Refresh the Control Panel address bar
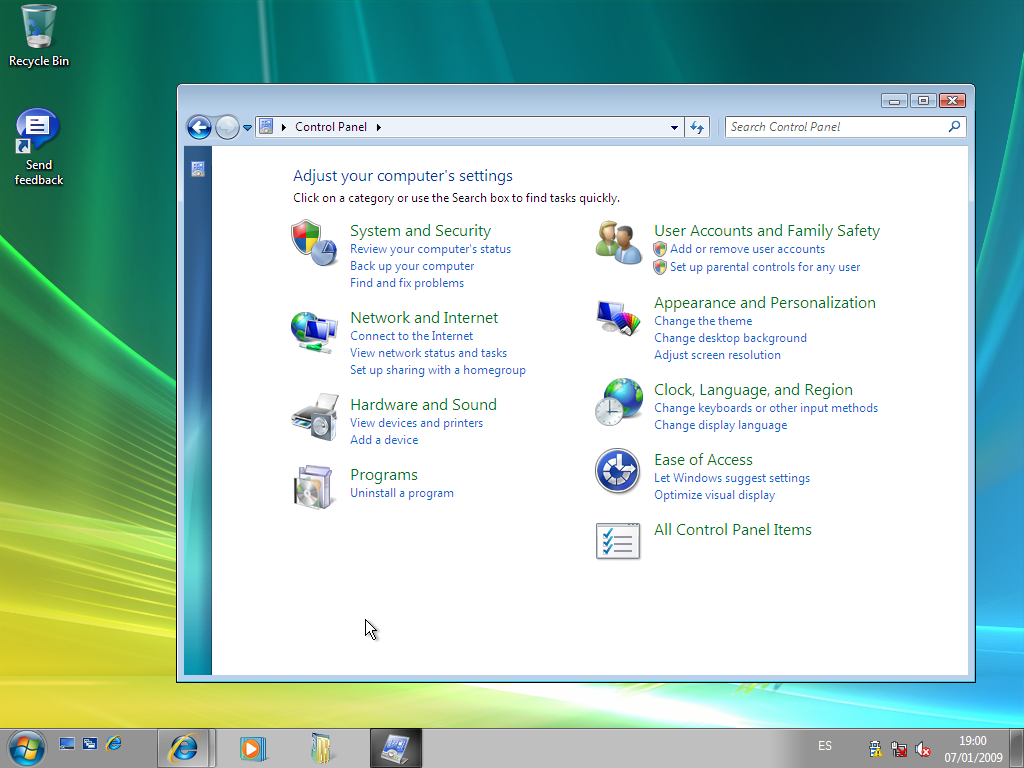The height and width of the screenshot is (768, 1024). click(x=697, y=127)
